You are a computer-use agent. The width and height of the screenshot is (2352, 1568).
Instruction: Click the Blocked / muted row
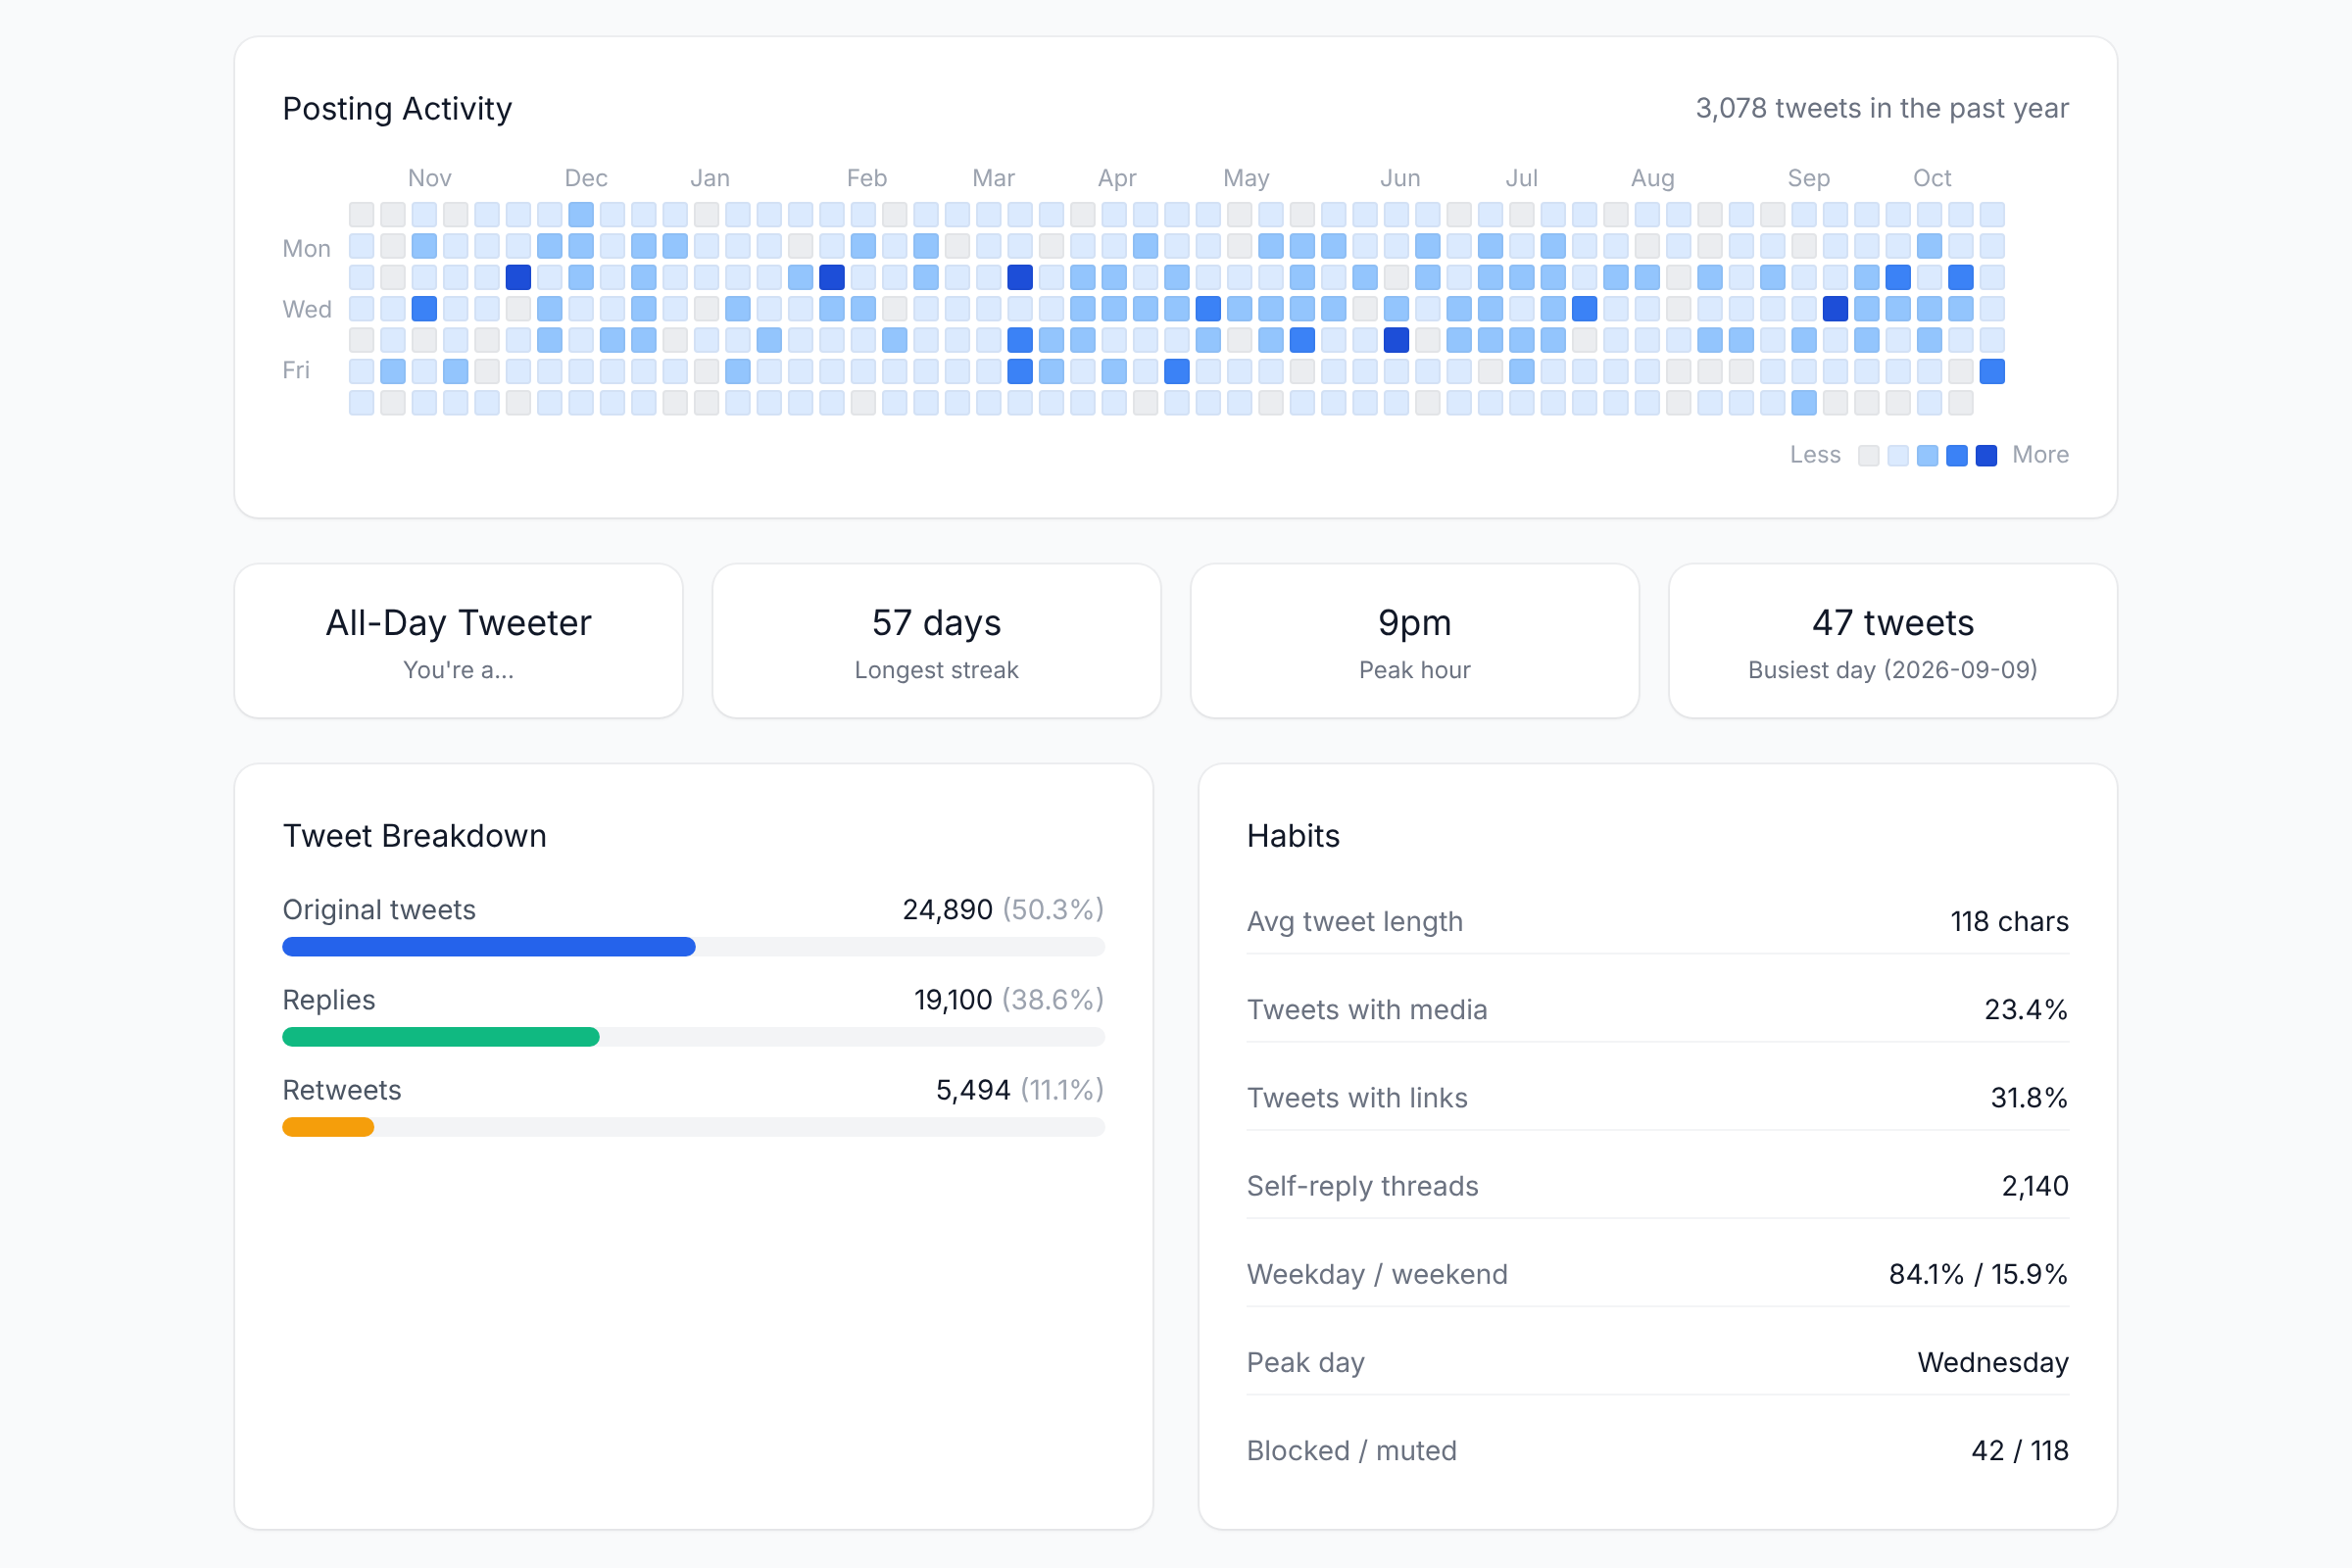pyautogui.click(x=1658, y=1450)
